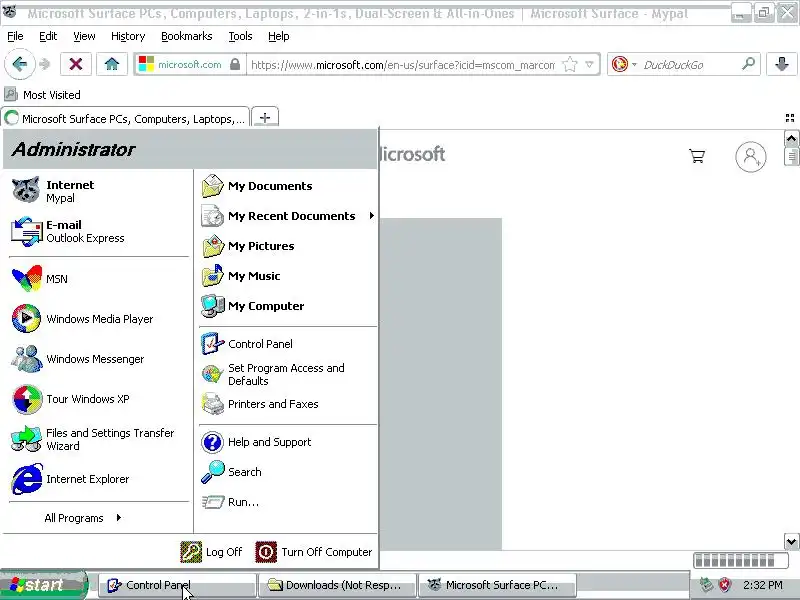Open My Computer
Image resolution: width=800 pixels, height=600 pixels.
tap(287, 306)
